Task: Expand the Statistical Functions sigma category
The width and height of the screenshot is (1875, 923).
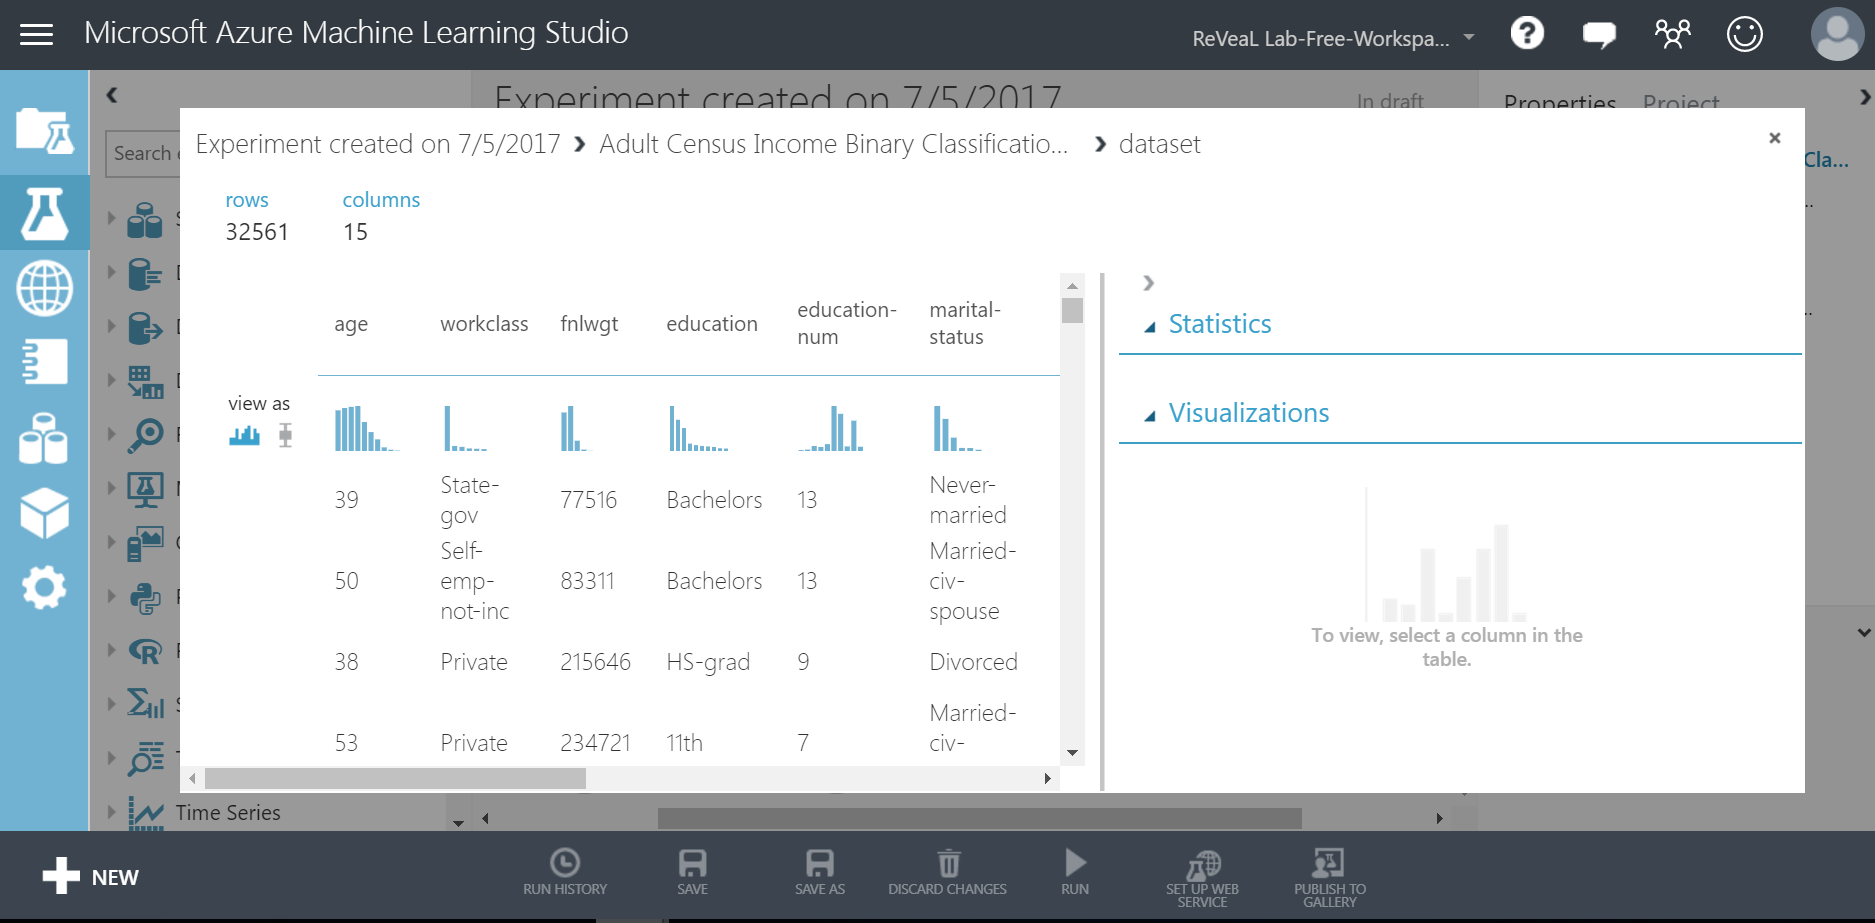Action: 112,704
